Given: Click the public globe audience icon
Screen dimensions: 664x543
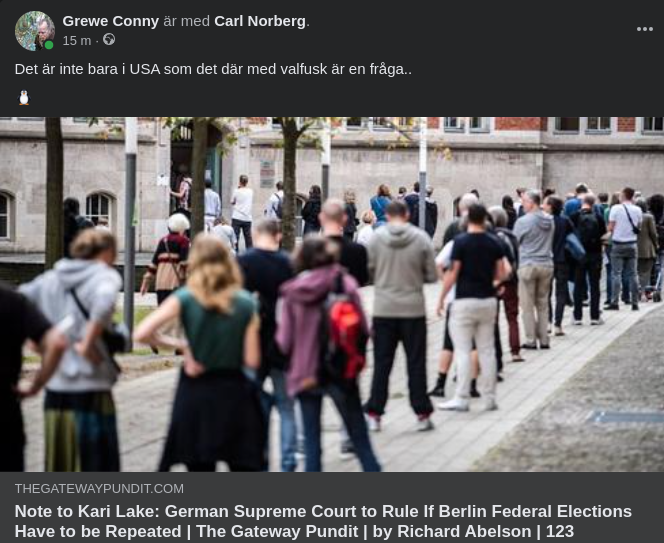Looking at the screenshot, I should click(109, 39).
